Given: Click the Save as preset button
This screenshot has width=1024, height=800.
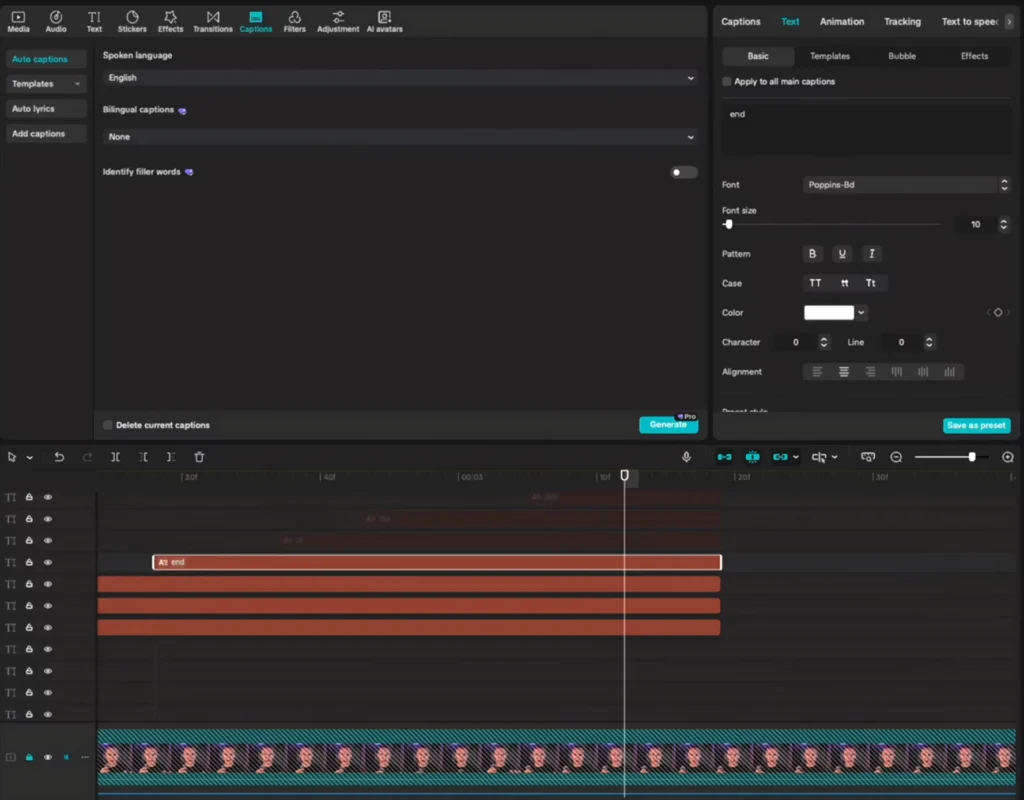Looking at the screenshot, I should point(976,425).
